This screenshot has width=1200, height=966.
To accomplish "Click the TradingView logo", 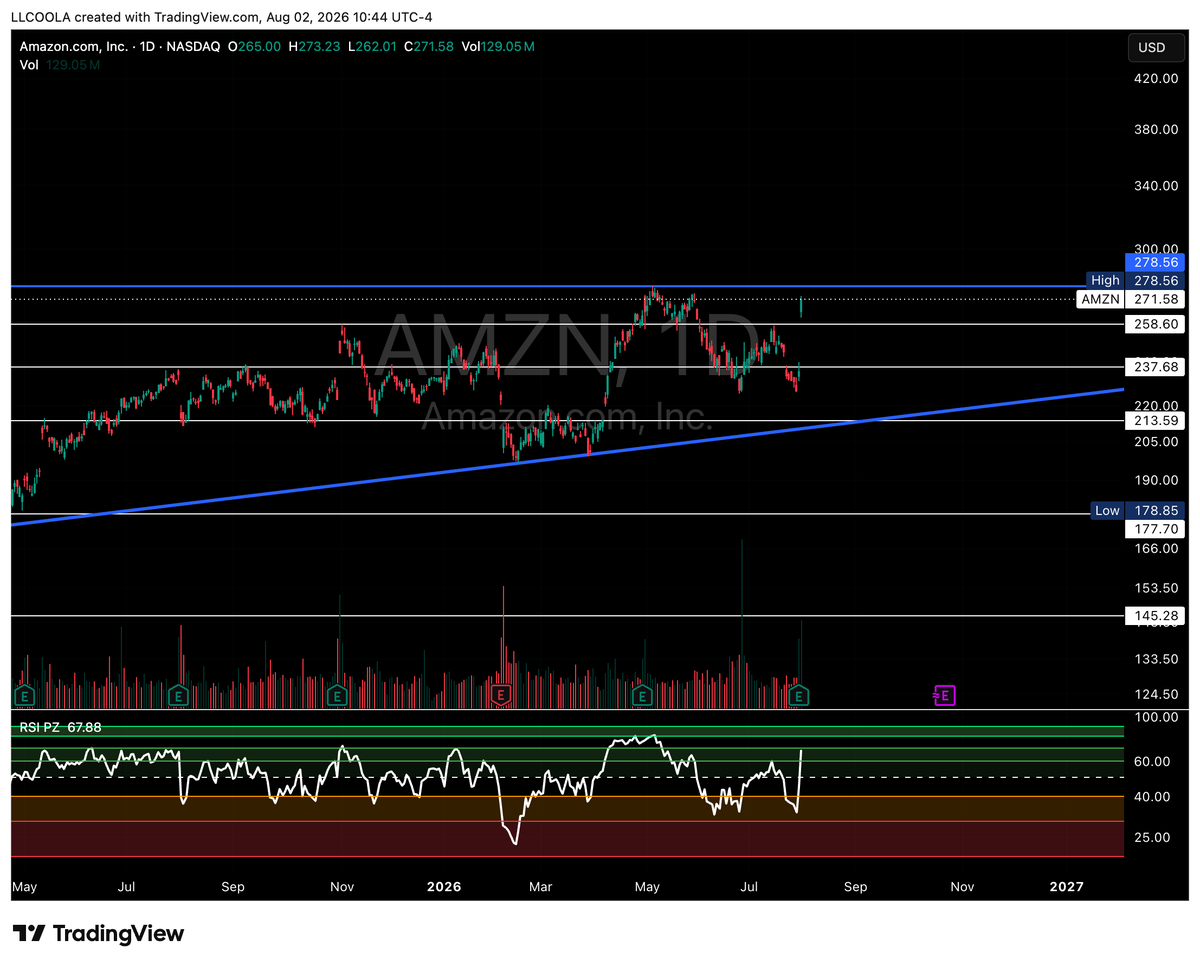I will click(98, 933).
